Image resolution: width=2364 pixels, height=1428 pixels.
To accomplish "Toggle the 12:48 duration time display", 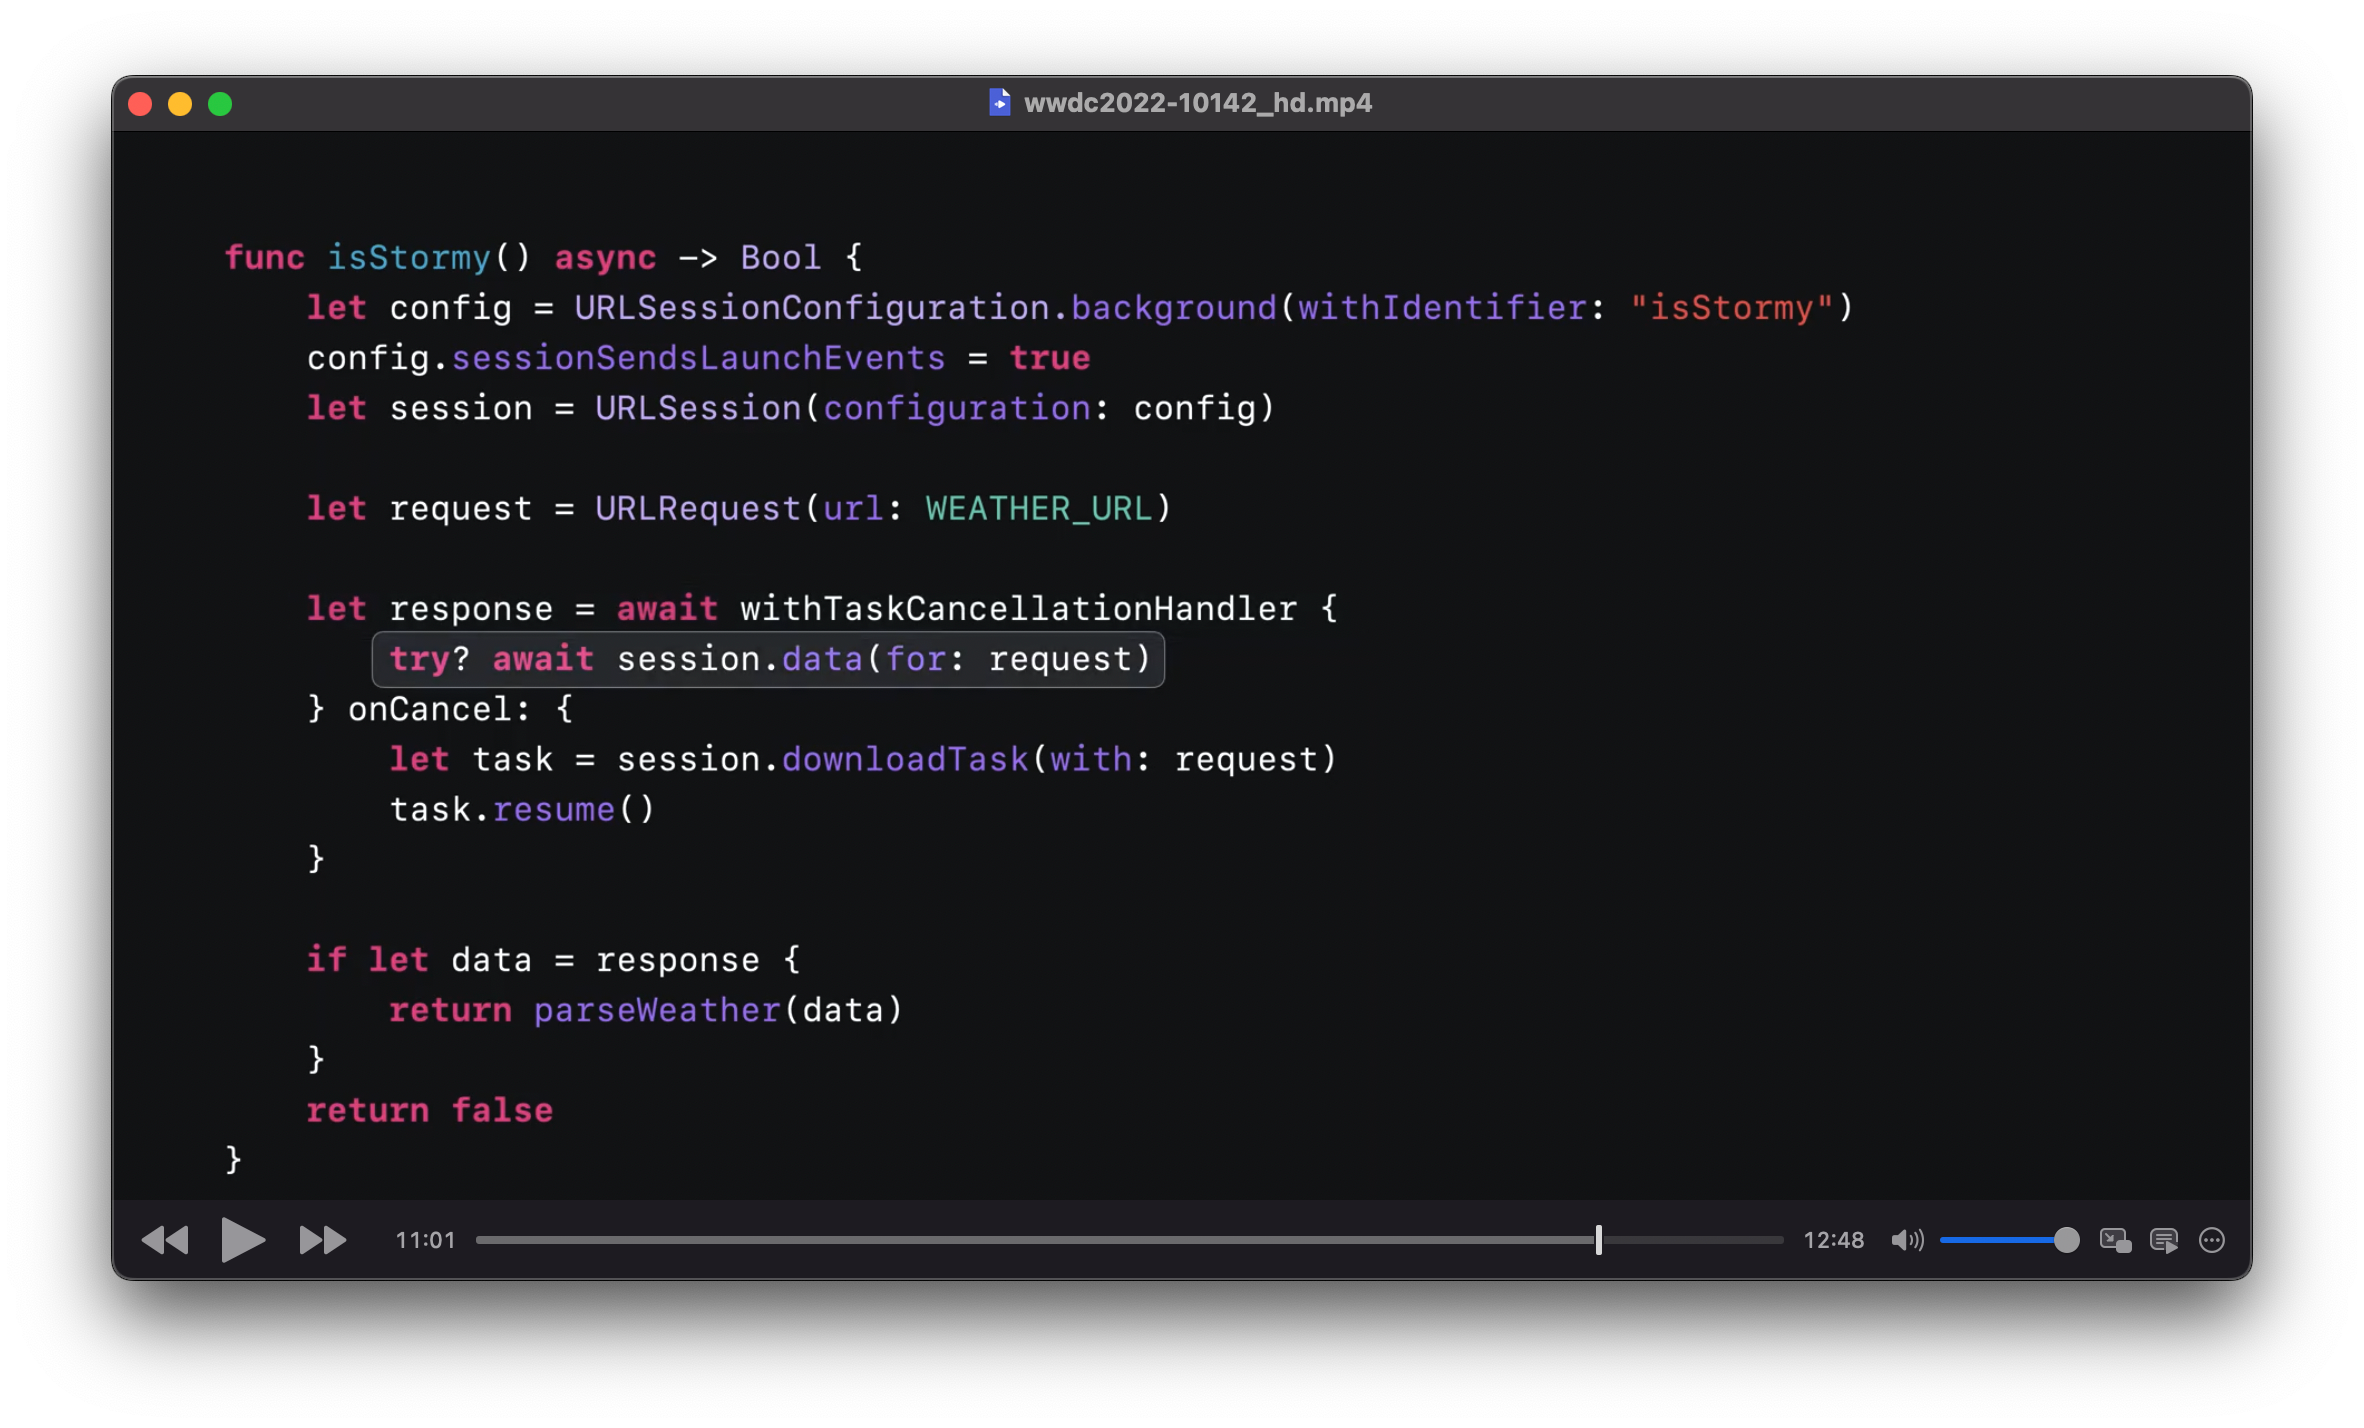I will pyautogui.click(x=1833, y=1240).
